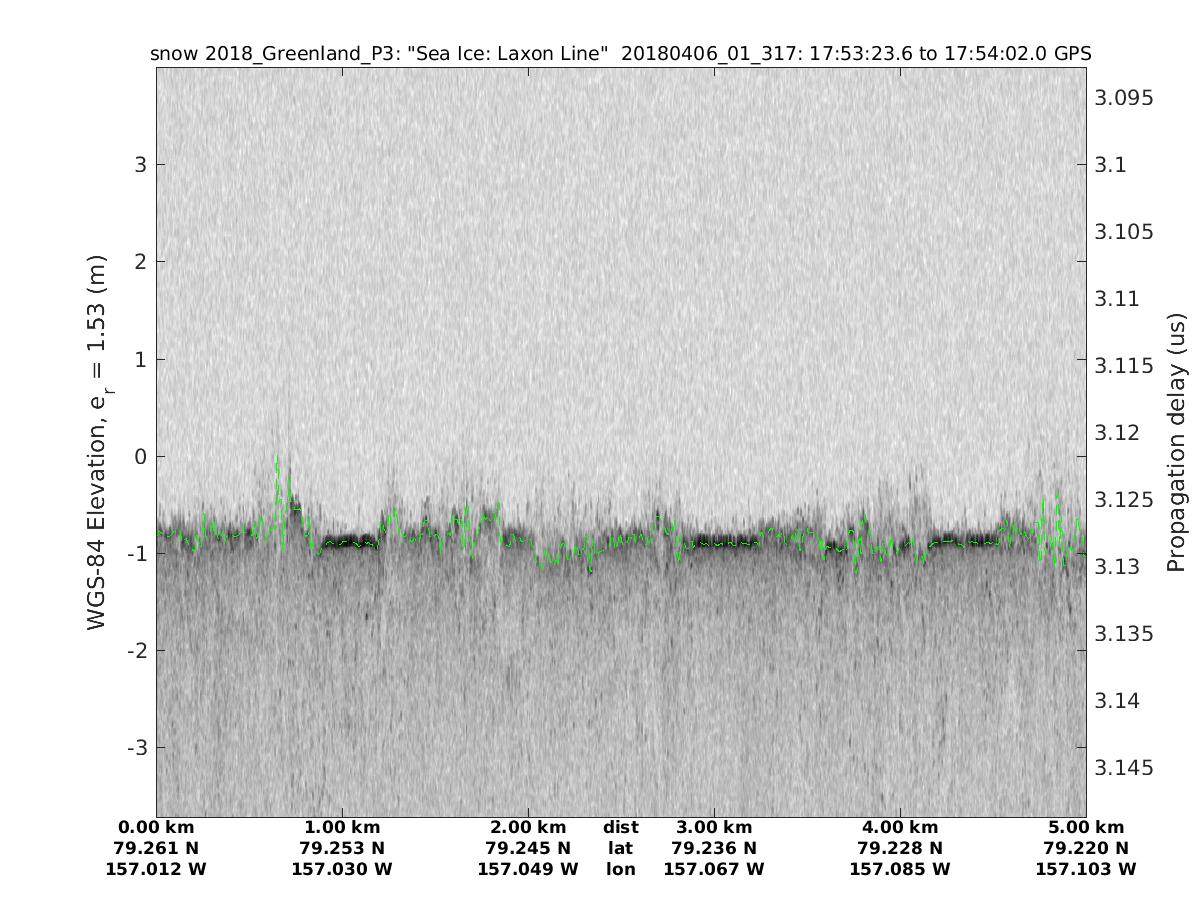Click the "dist" legend text below the axis
1200x900 pixels.
click(x=620, y=827)
